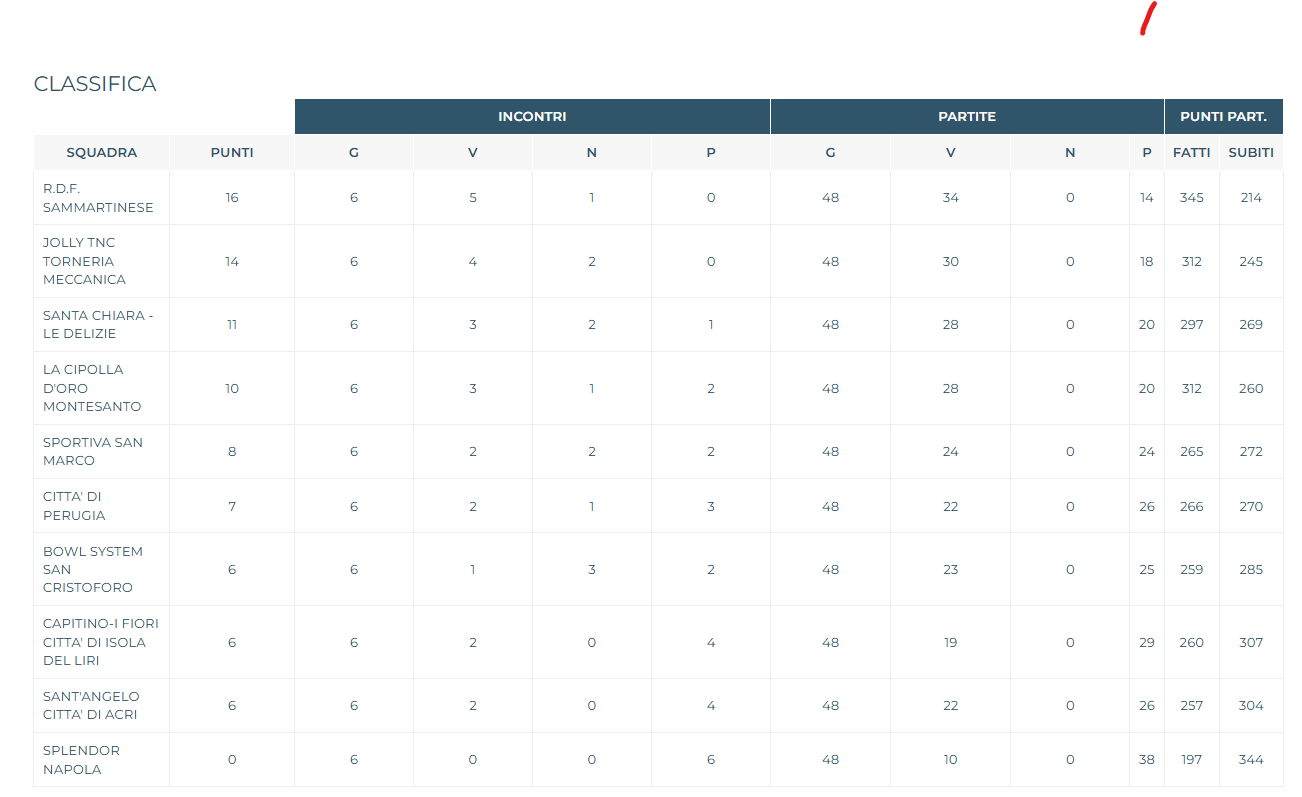The width and height of the screenshot is (1302, 797).
Task: Click partite won value 34 for Sammartinese
Action: click(950, 198)
